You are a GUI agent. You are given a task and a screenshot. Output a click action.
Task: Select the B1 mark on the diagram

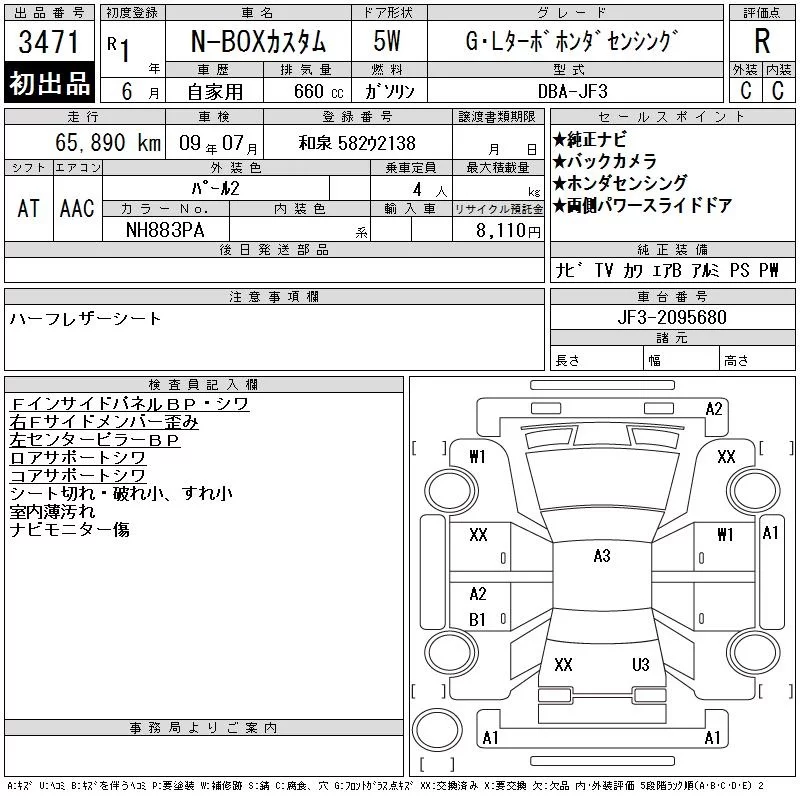477,620
